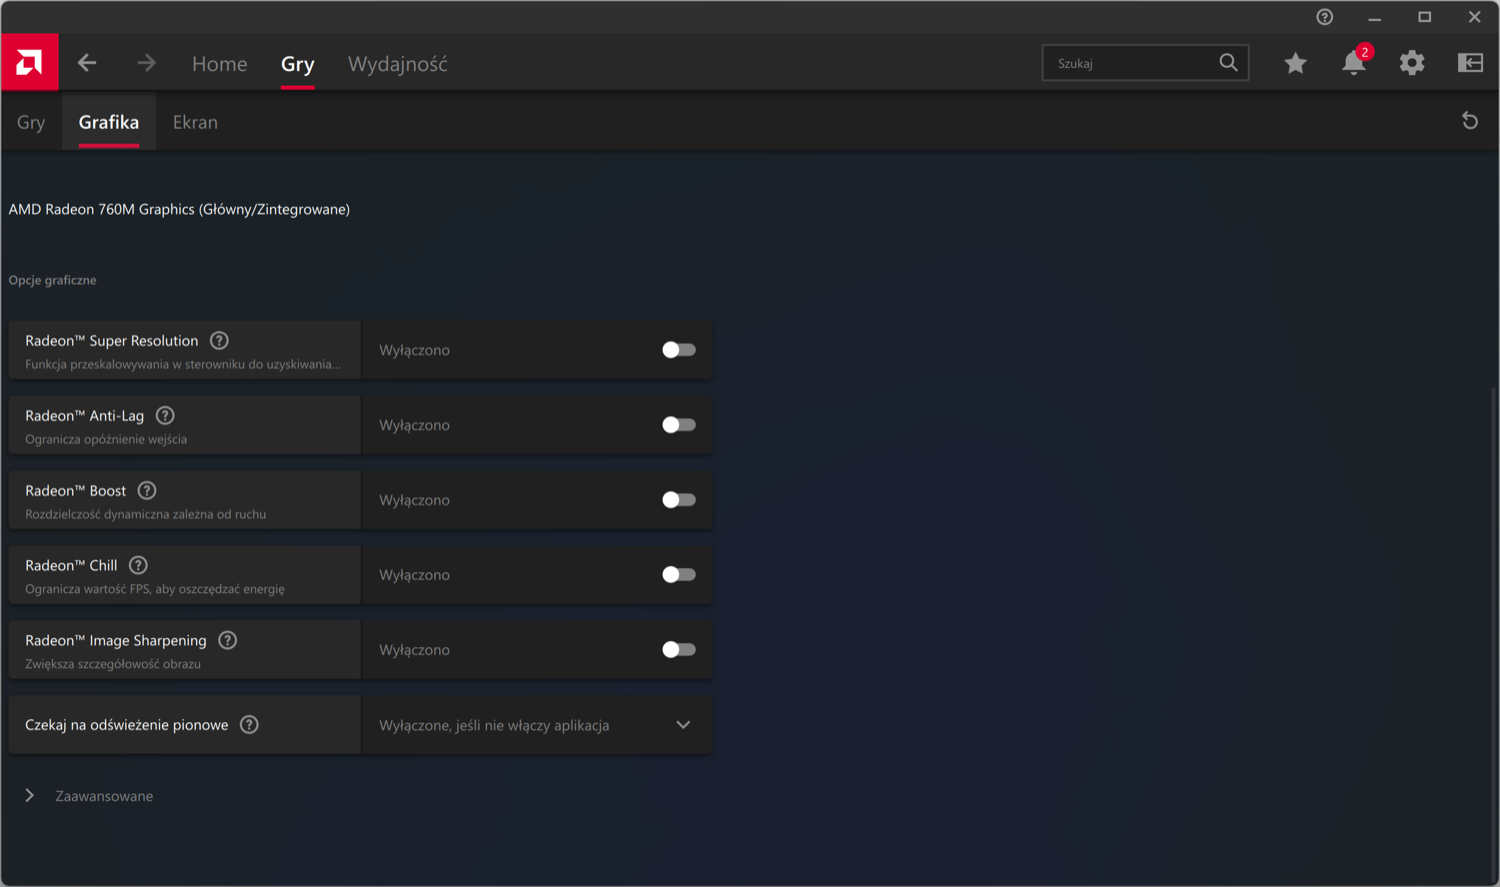
Task: Click the Radeon Super Resolution label
Action: (112, 341)
